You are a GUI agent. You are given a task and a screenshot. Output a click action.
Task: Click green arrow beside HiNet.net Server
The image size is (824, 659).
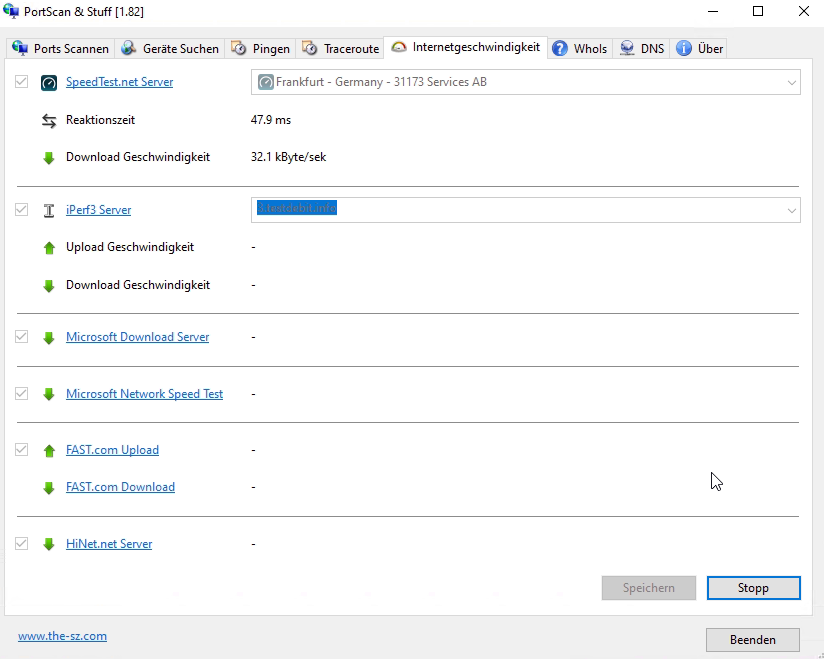(x=49, y=545)
